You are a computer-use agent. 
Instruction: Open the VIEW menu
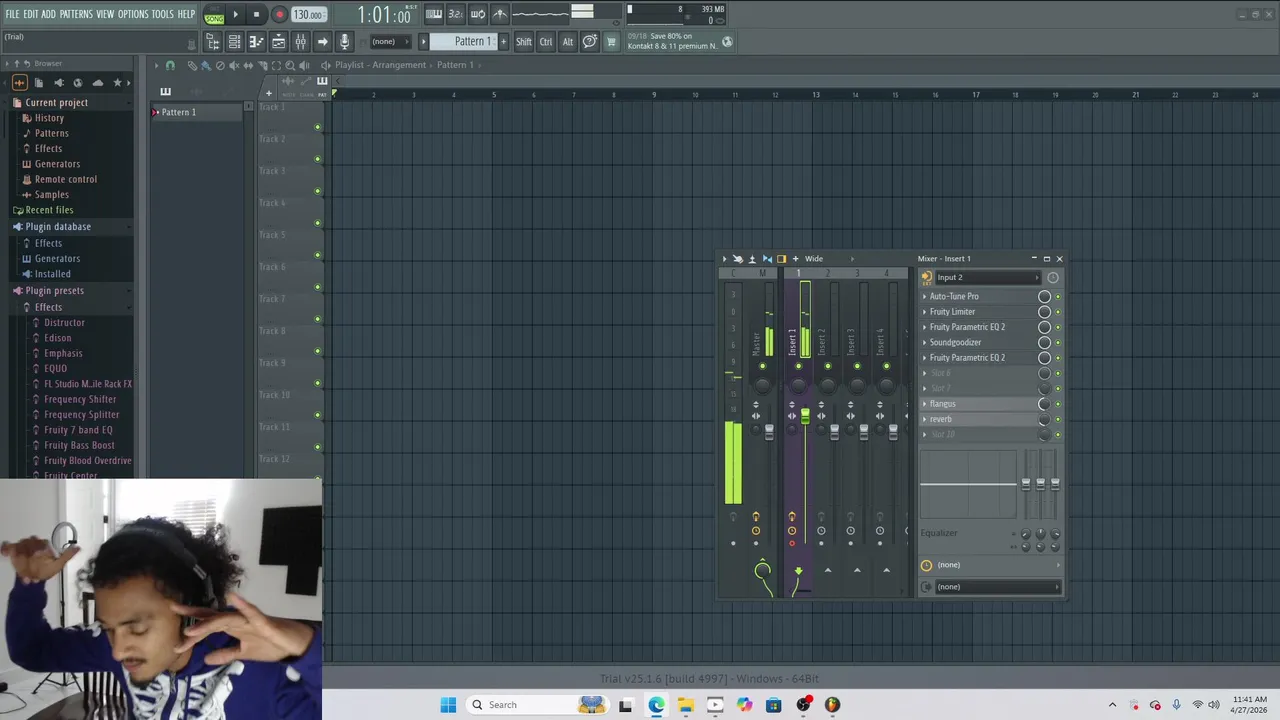105,14
